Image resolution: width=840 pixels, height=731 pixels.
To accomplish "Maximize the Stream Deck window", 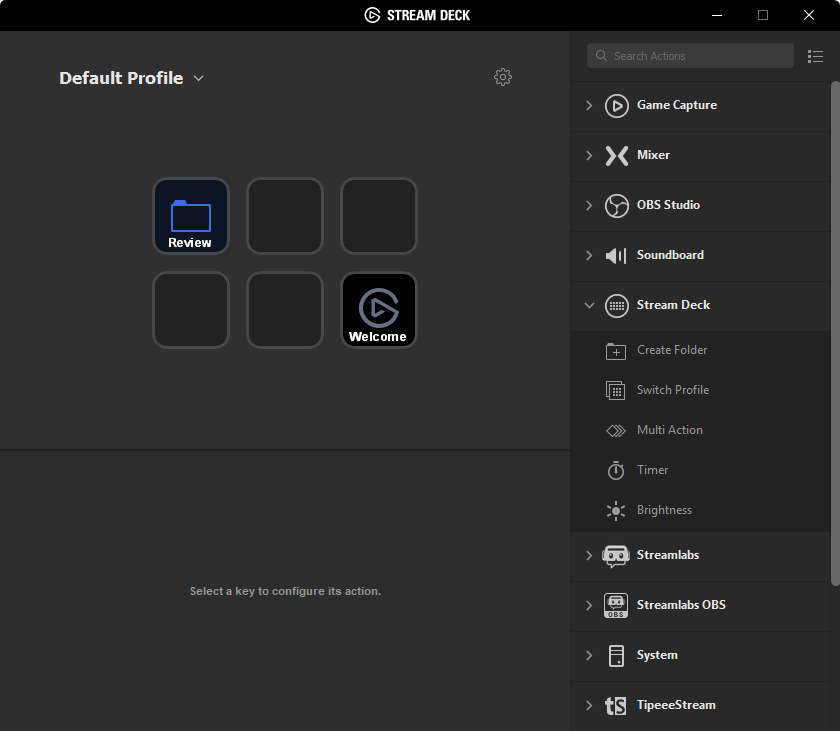I will [x=763, y=15].
